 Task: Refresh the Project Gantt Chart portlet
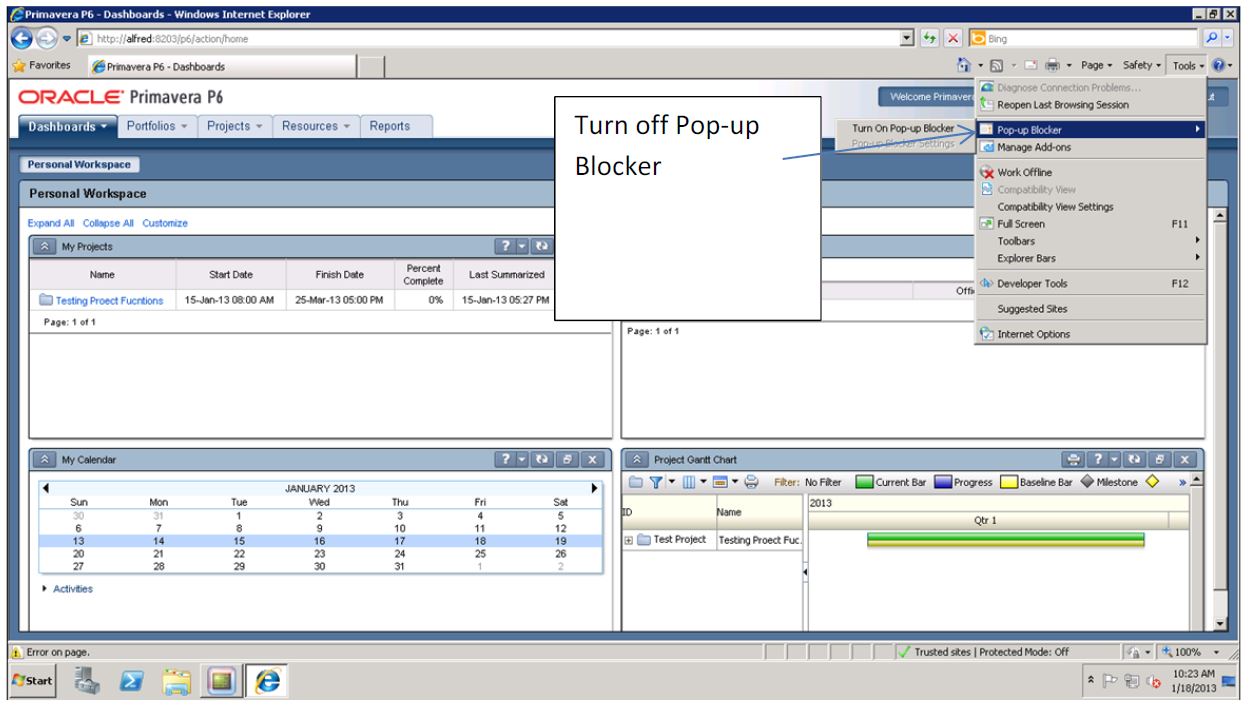tap(1136, 459)
